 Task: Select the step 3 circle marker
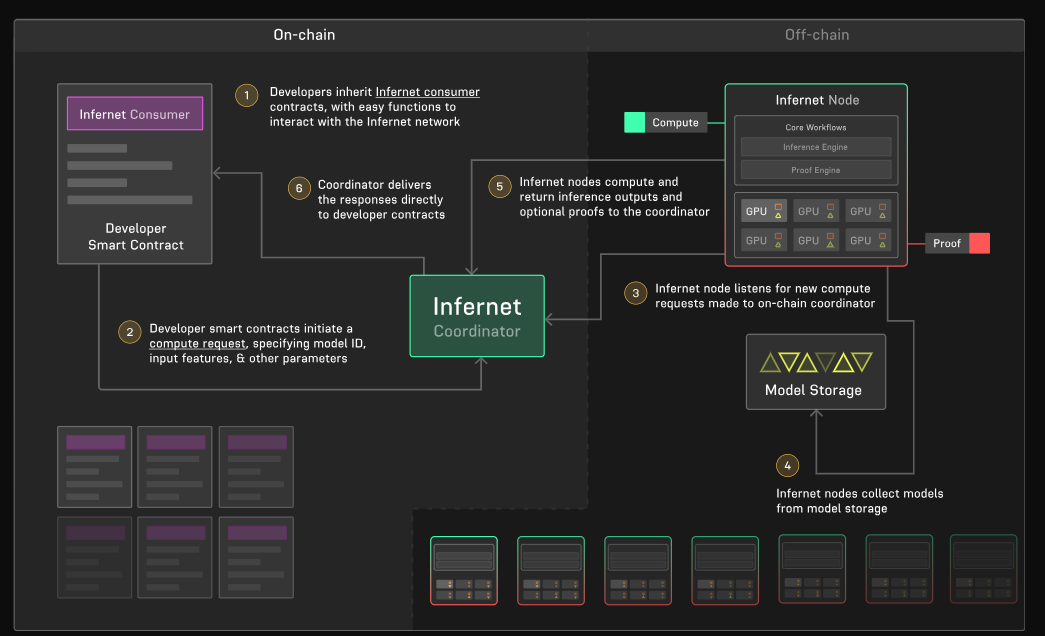[635, 293]
